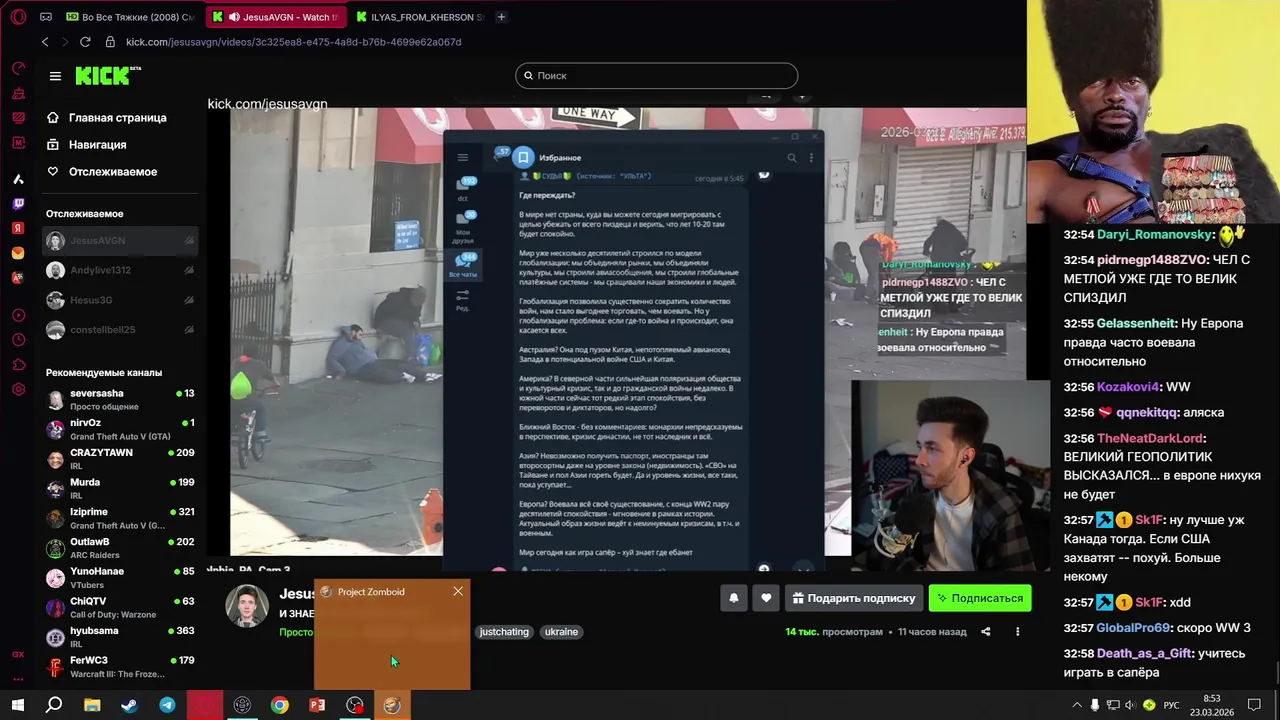Click the Kick search field

point(657,76)
